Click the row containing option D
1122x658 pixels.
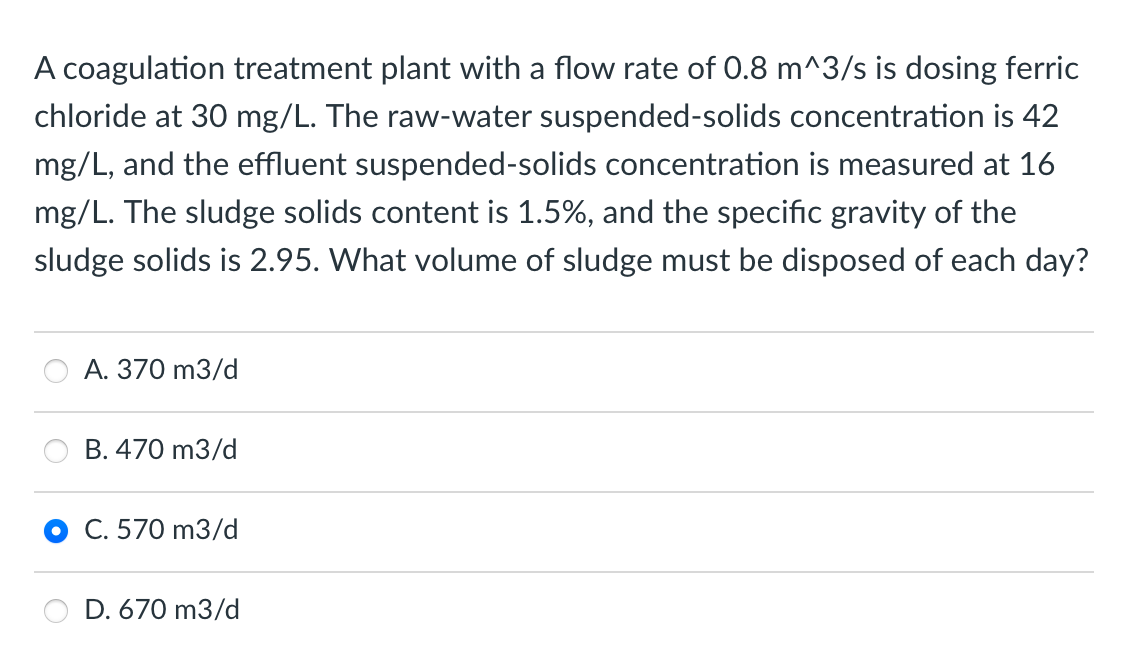click(x=560, y=610)
